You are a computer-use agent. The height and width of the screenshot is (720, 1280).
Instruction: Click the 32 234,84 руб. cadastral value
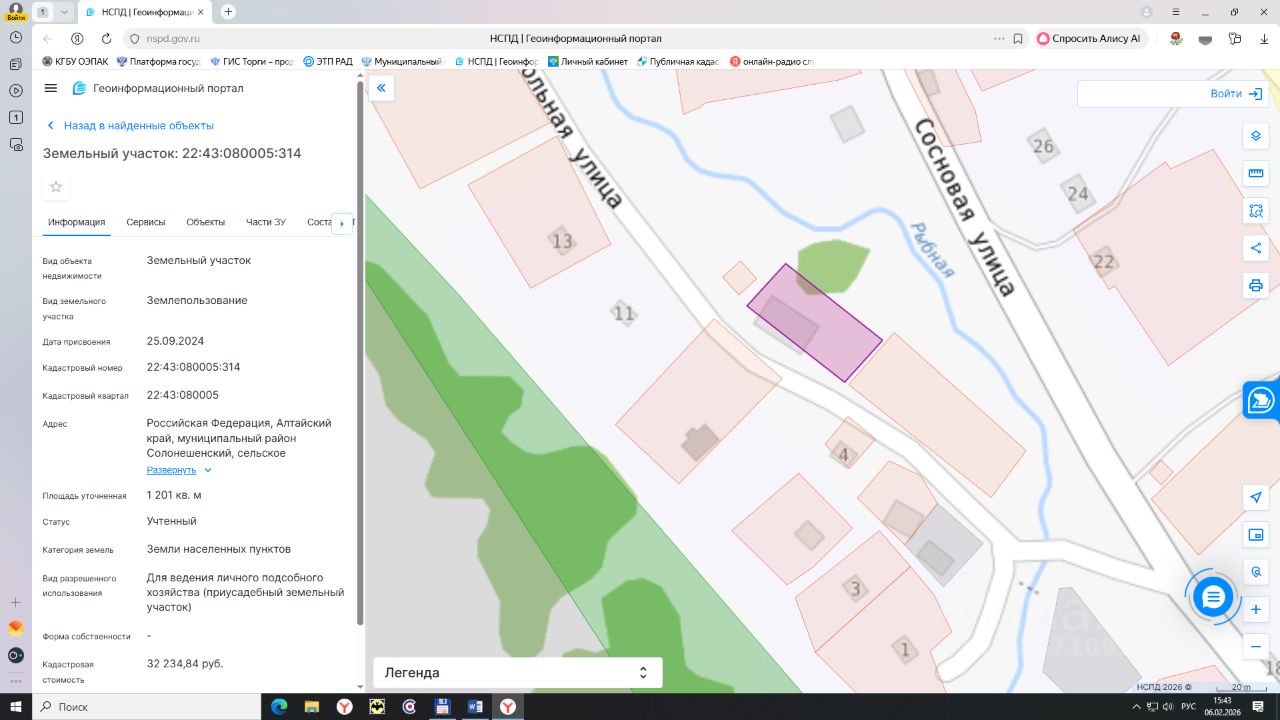click(x=185, y=663)
